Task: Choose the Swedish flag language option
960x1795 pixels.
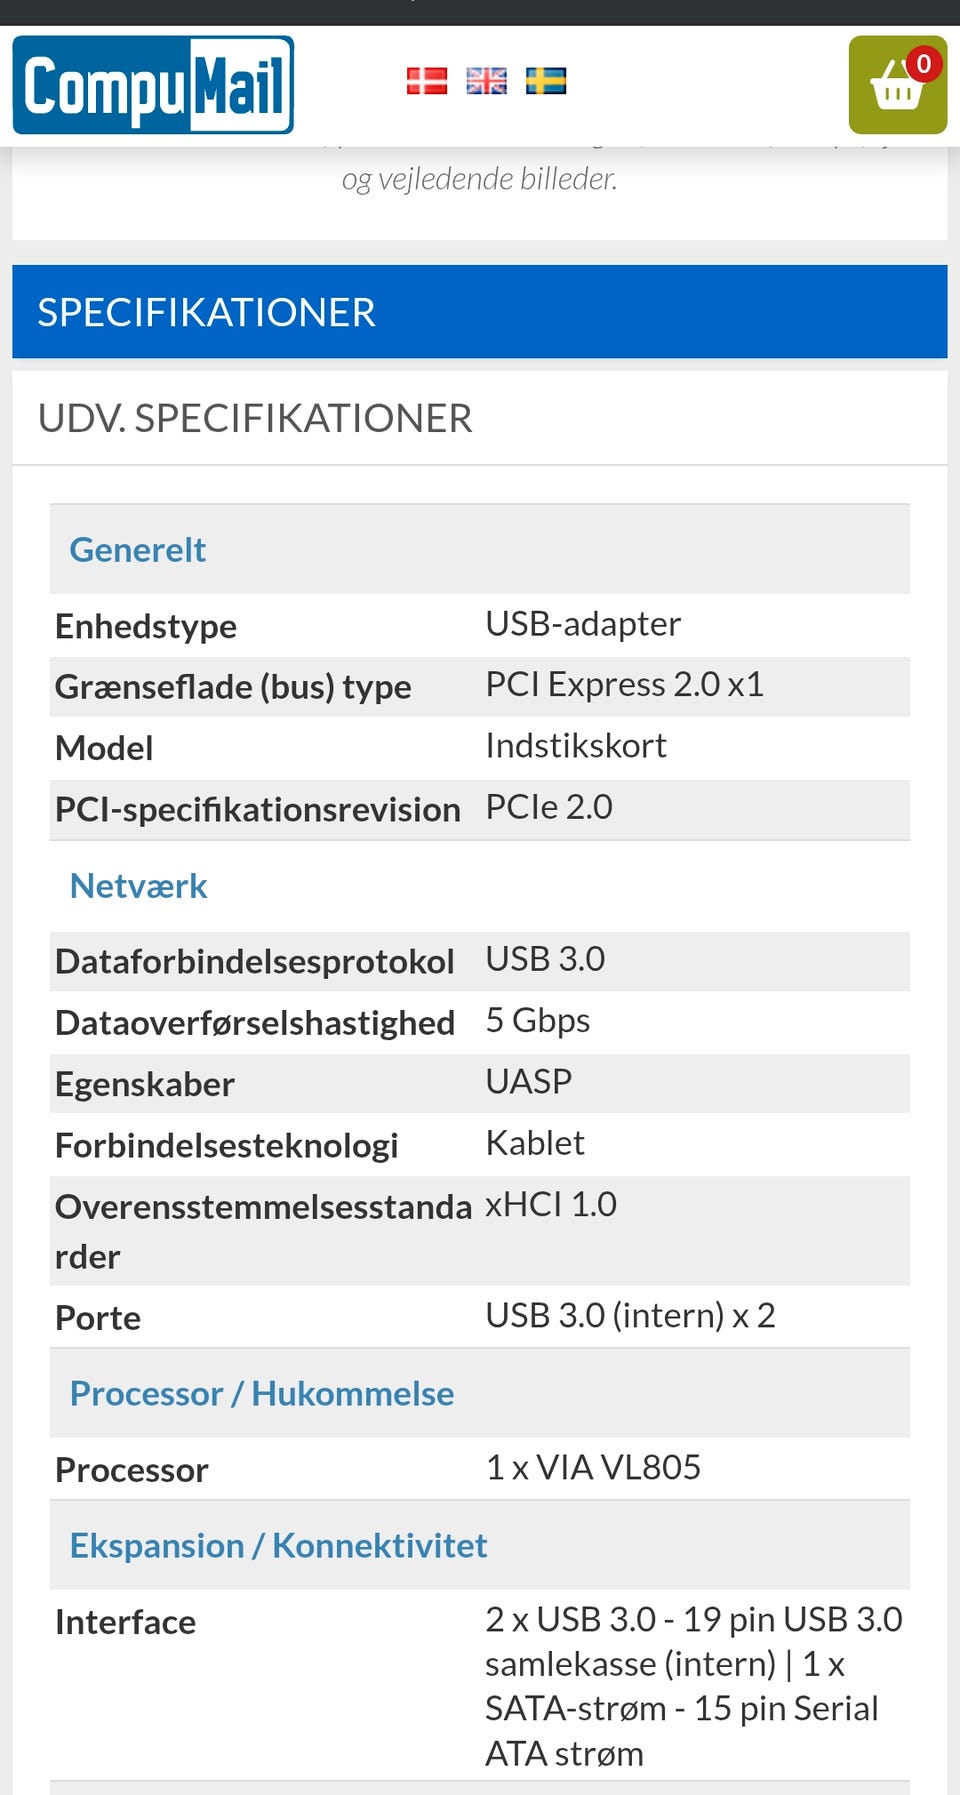Action: [x=546, y=81]
